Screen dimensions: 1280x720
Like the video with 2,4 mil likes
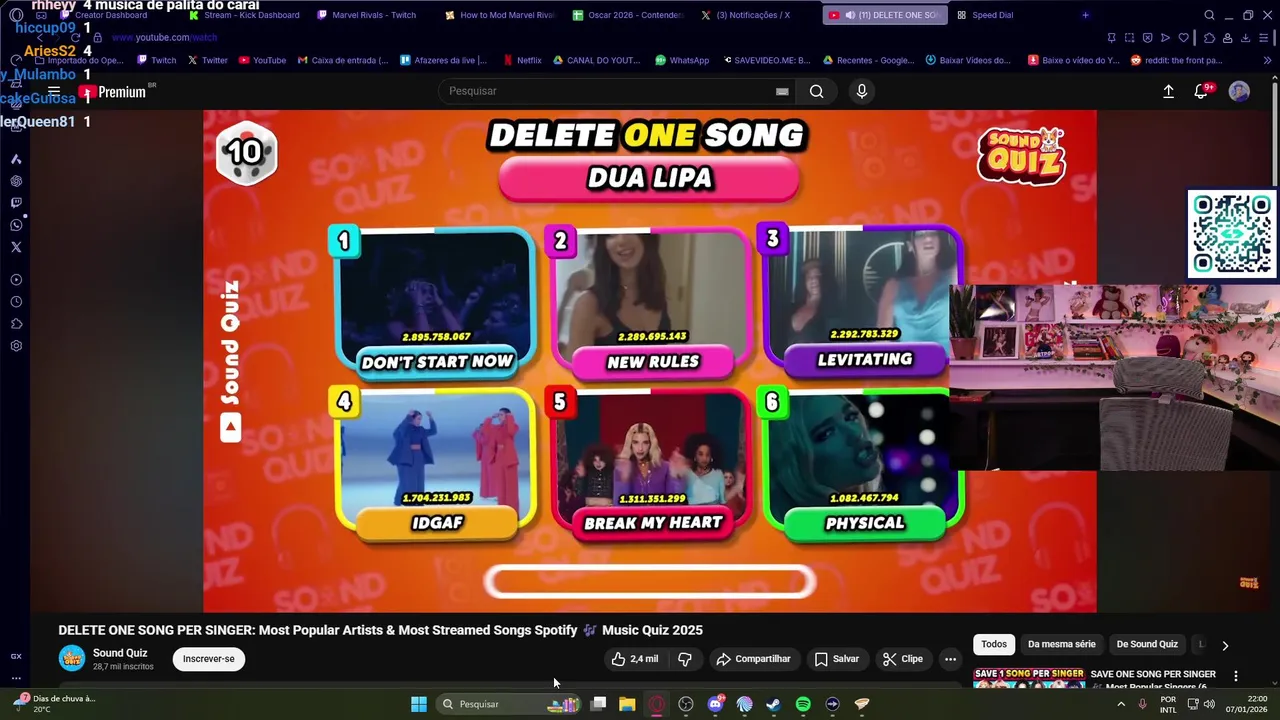[x=635, y=659]
